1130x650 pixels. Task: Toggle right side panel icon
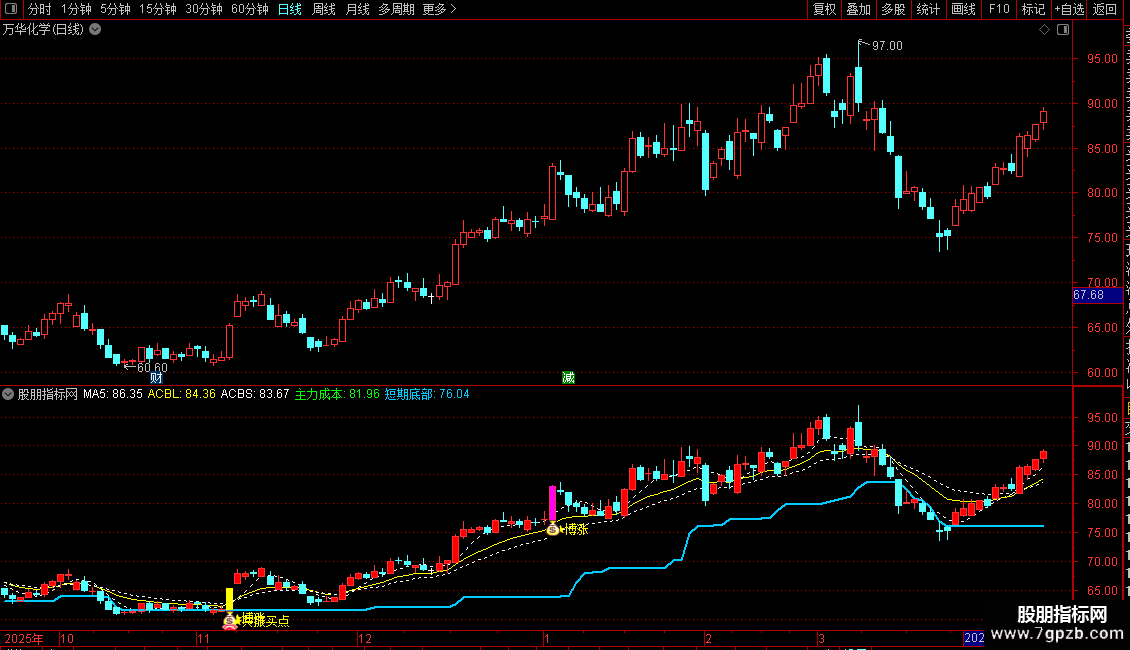(x=1063, y=30)
